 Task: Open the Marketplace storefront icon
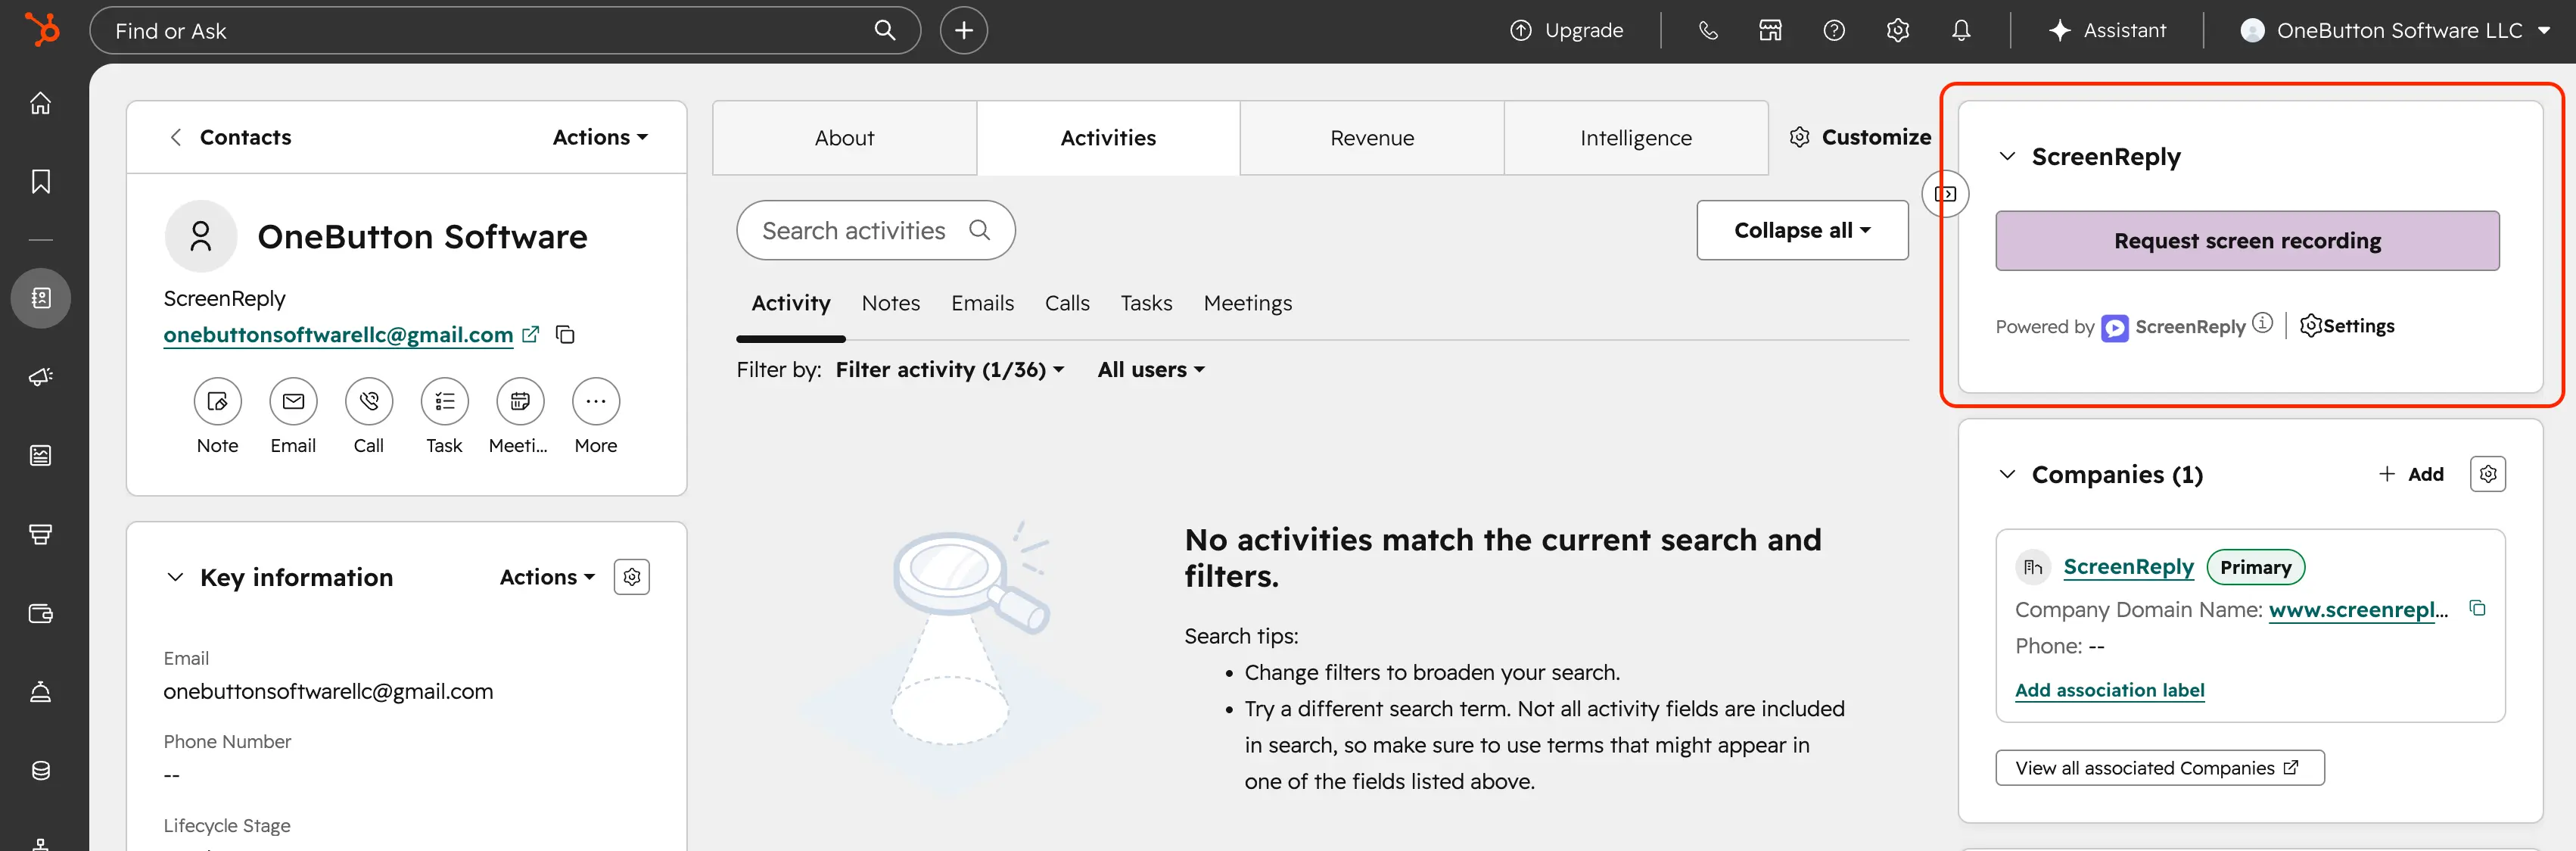click(1770, 30)
